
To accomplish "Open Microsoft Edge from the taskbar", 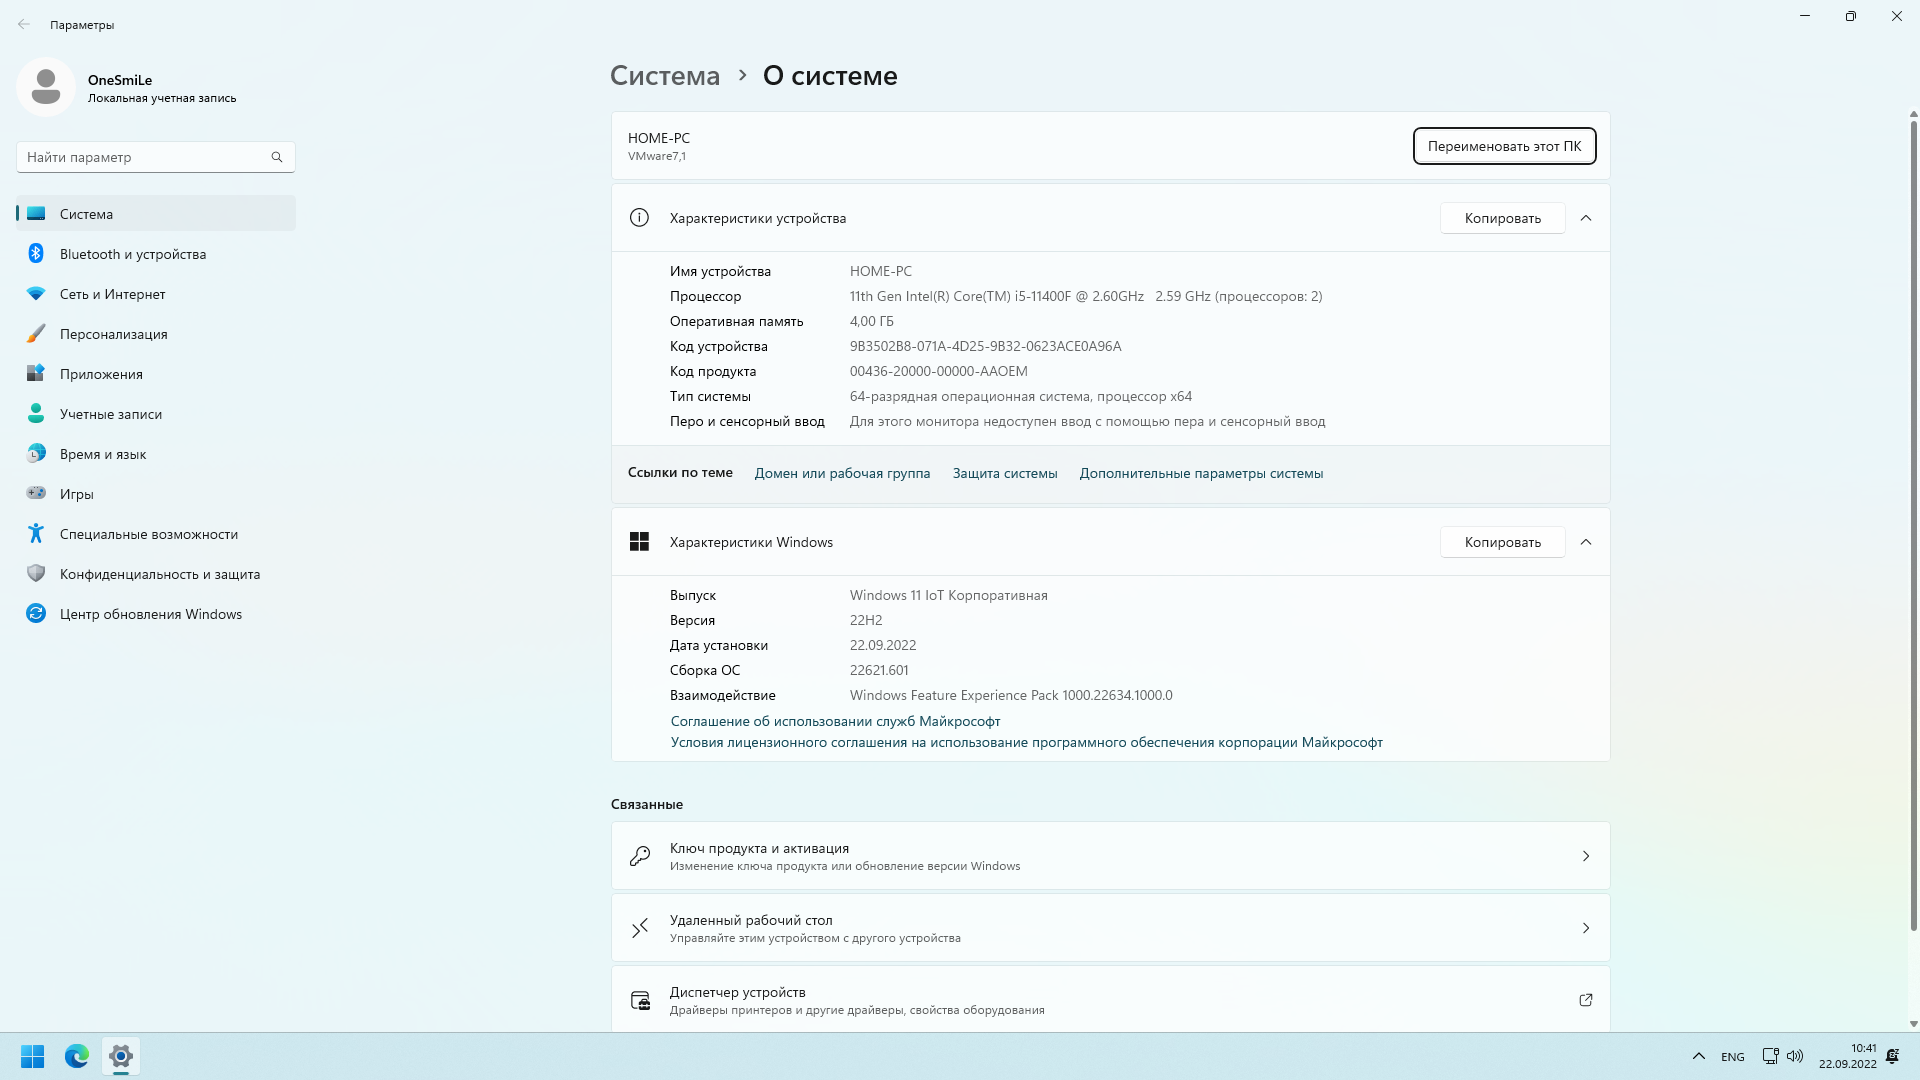I will coord(77,1056).
